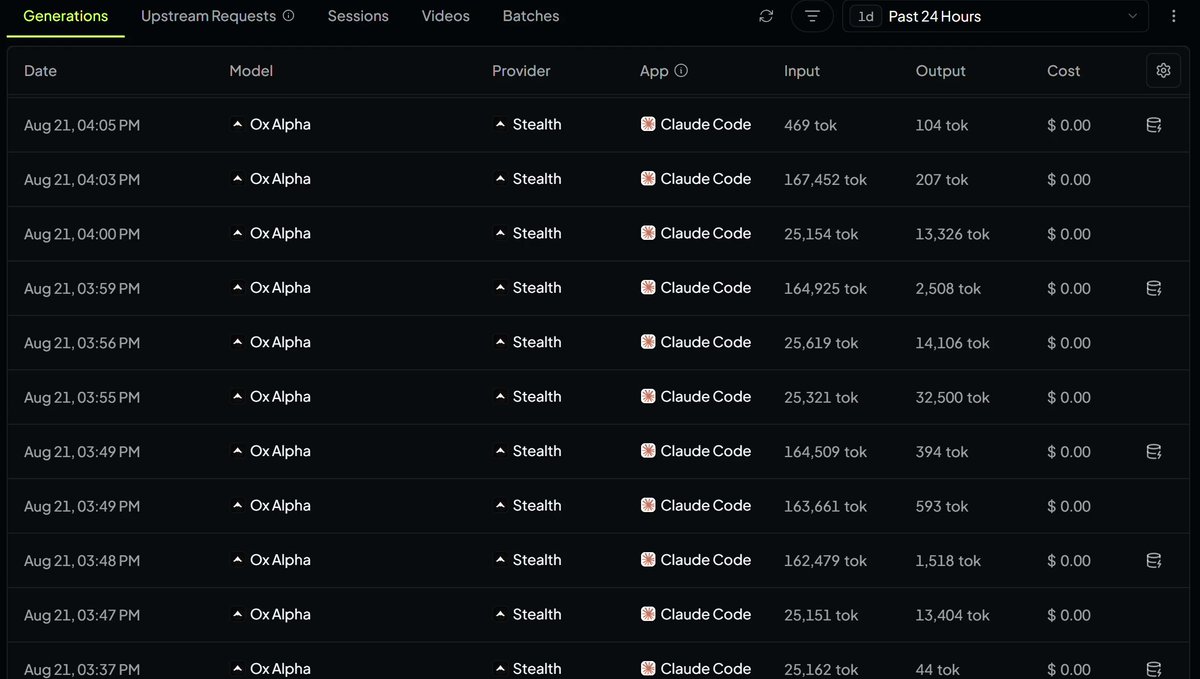Open the filter options button
The width and height of the screenshot is (1200, 679).
[x=812, y=16]
